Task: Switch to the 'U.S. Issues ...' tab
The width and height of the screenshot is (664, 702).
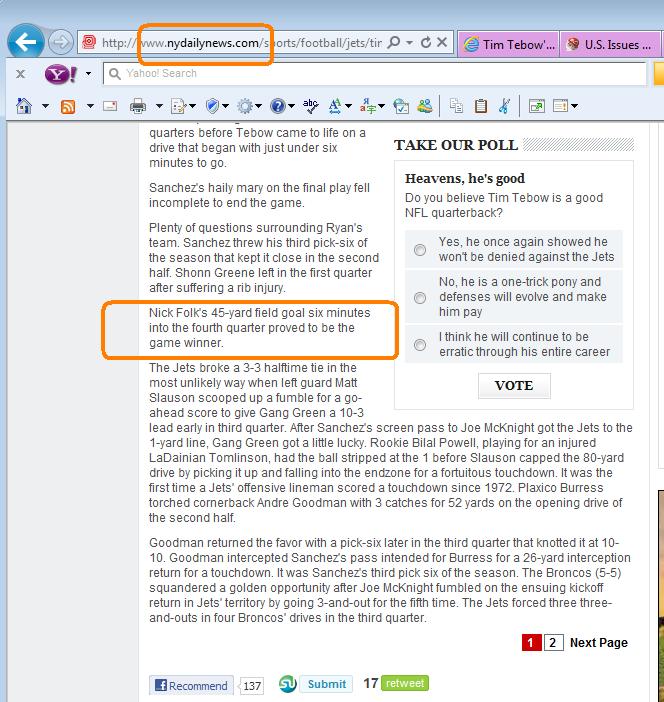Action: click(x=610, y=44)
